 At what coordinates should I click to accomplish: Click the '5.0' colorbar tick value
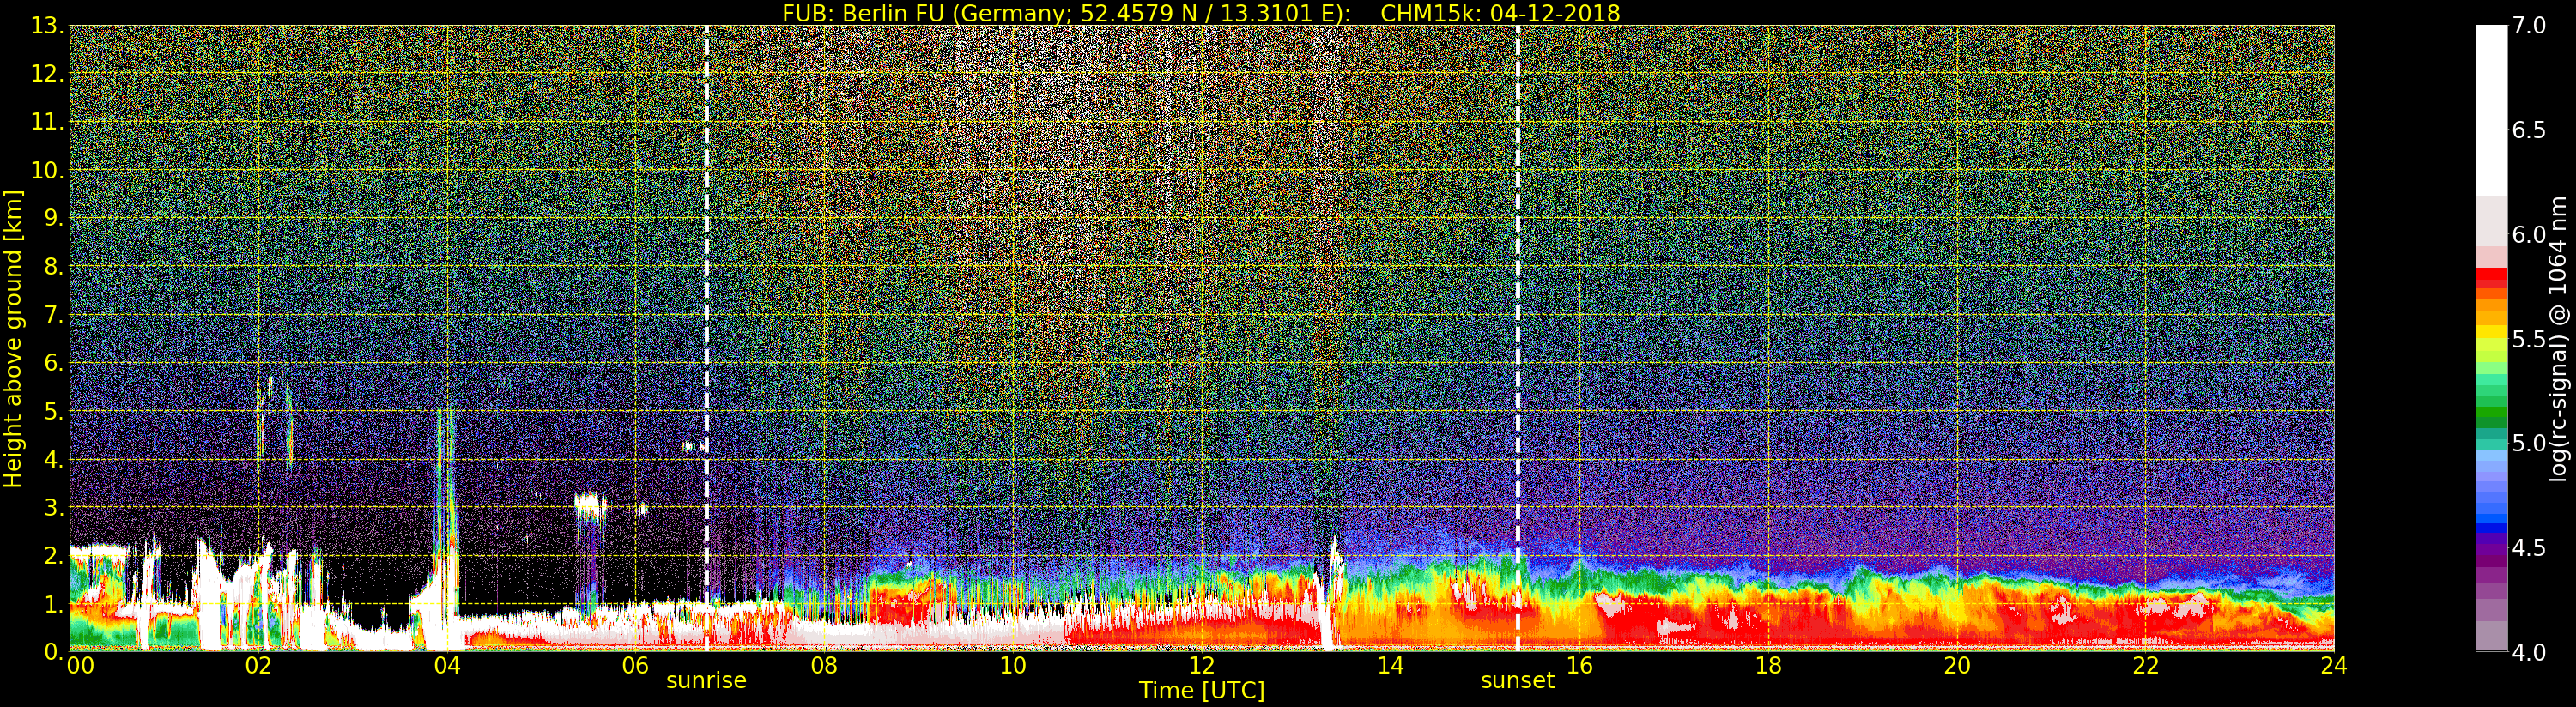tap(2529, 443)
